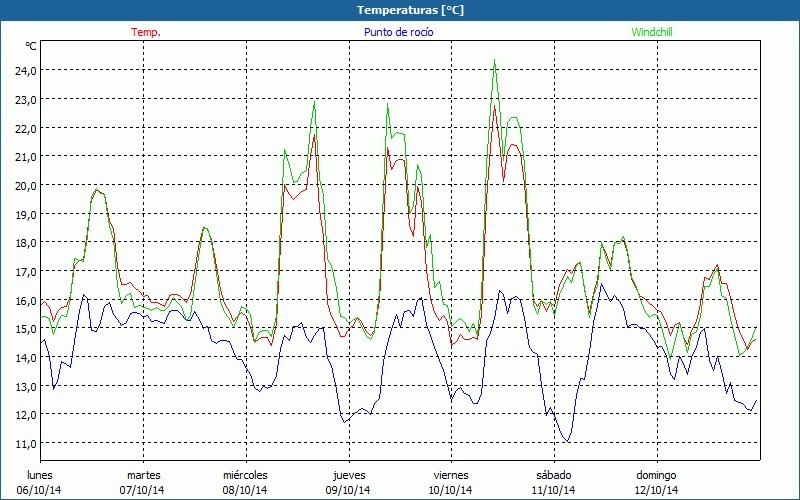
Task: Click the 09/10/14 date label
Action: point(348,490)
